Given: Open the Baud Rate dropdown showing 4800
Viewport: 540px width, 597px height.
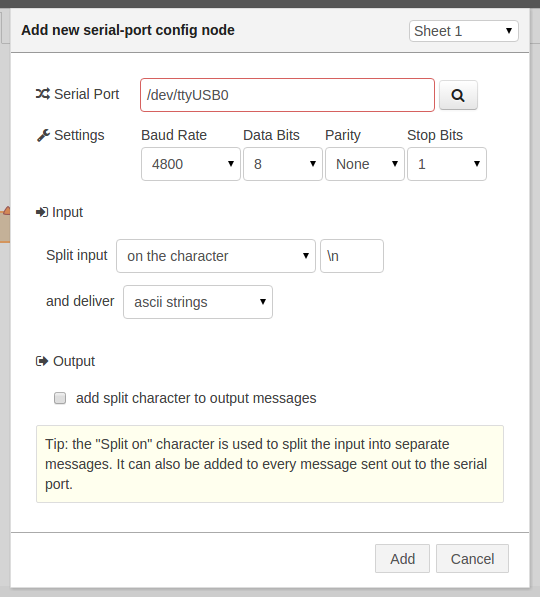Looking at the screenshot, I should (191, 164).
